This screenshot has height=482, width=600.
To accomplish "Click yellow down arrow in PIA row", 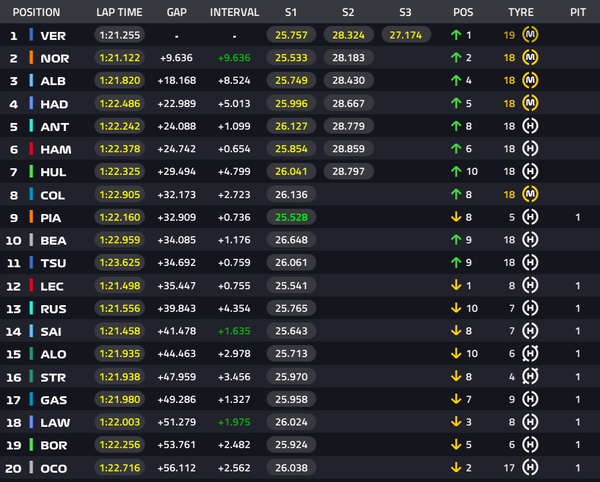I will (x=456, y=217).
